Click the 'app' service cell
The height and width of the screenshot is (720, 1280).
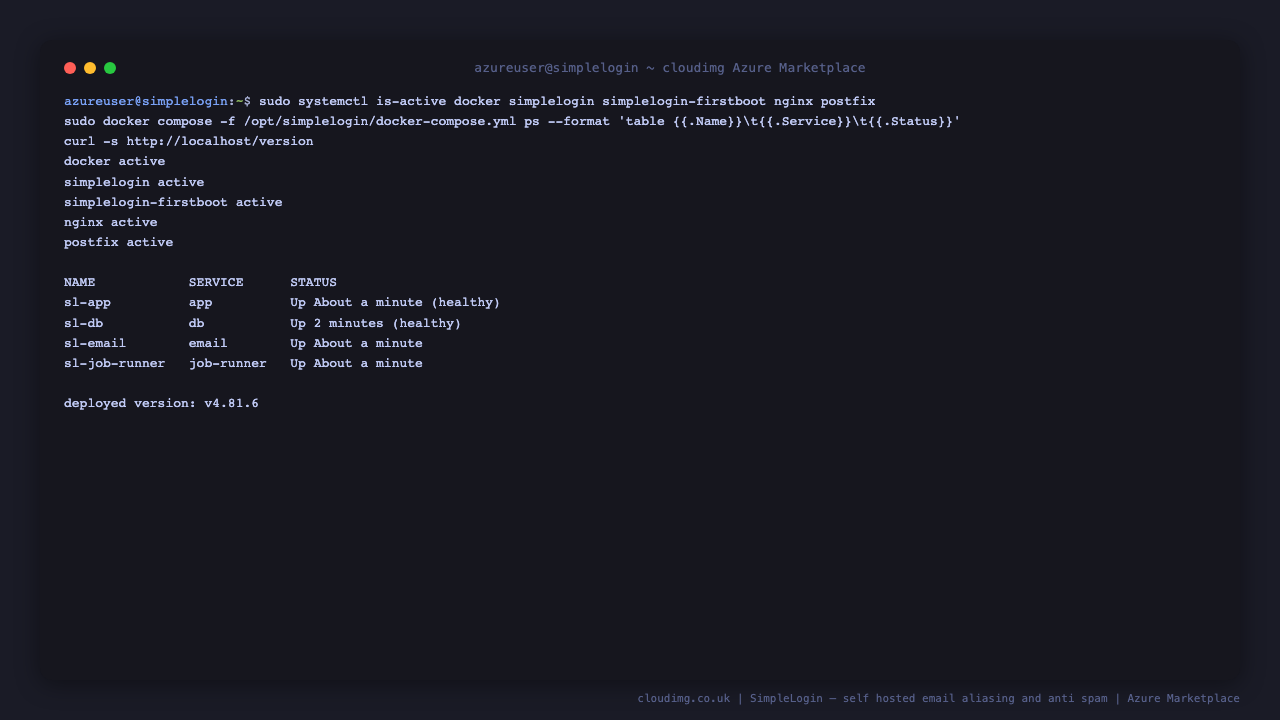click(201, 302)
